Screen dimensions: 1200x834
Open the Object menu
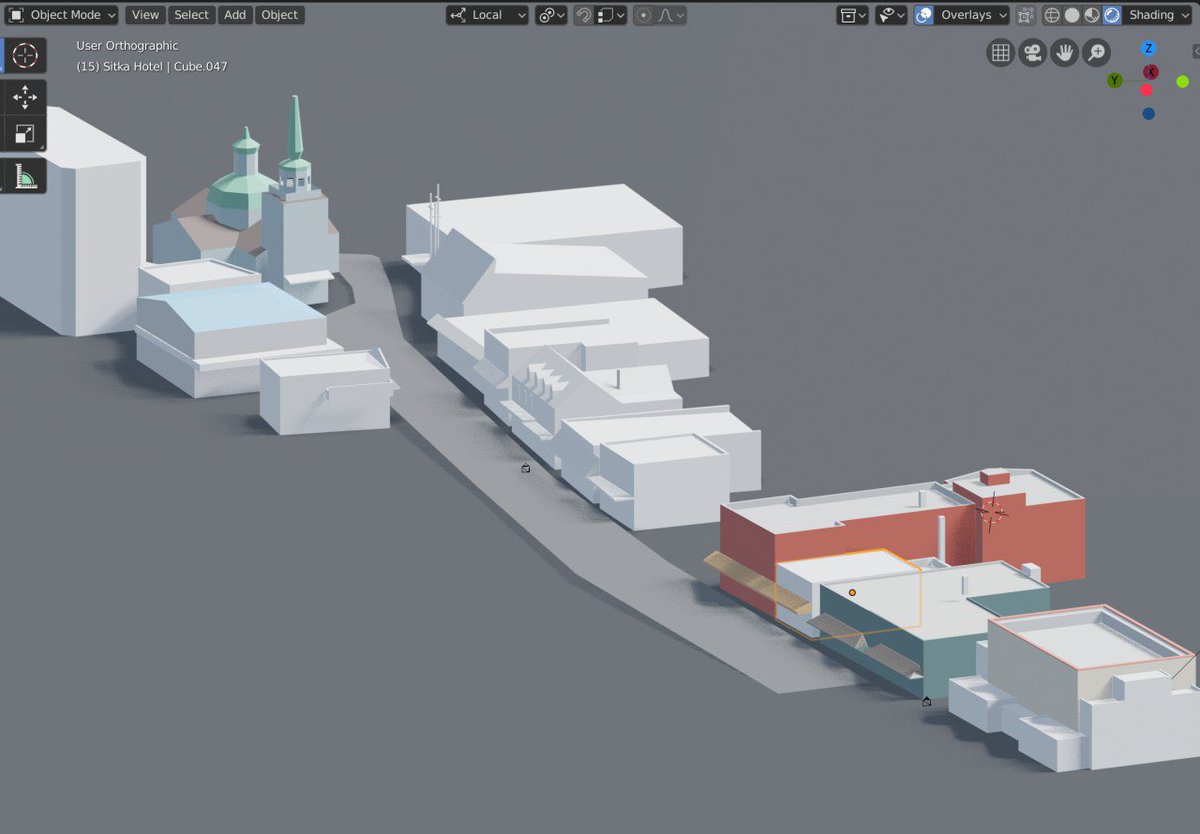coord(279,14)
